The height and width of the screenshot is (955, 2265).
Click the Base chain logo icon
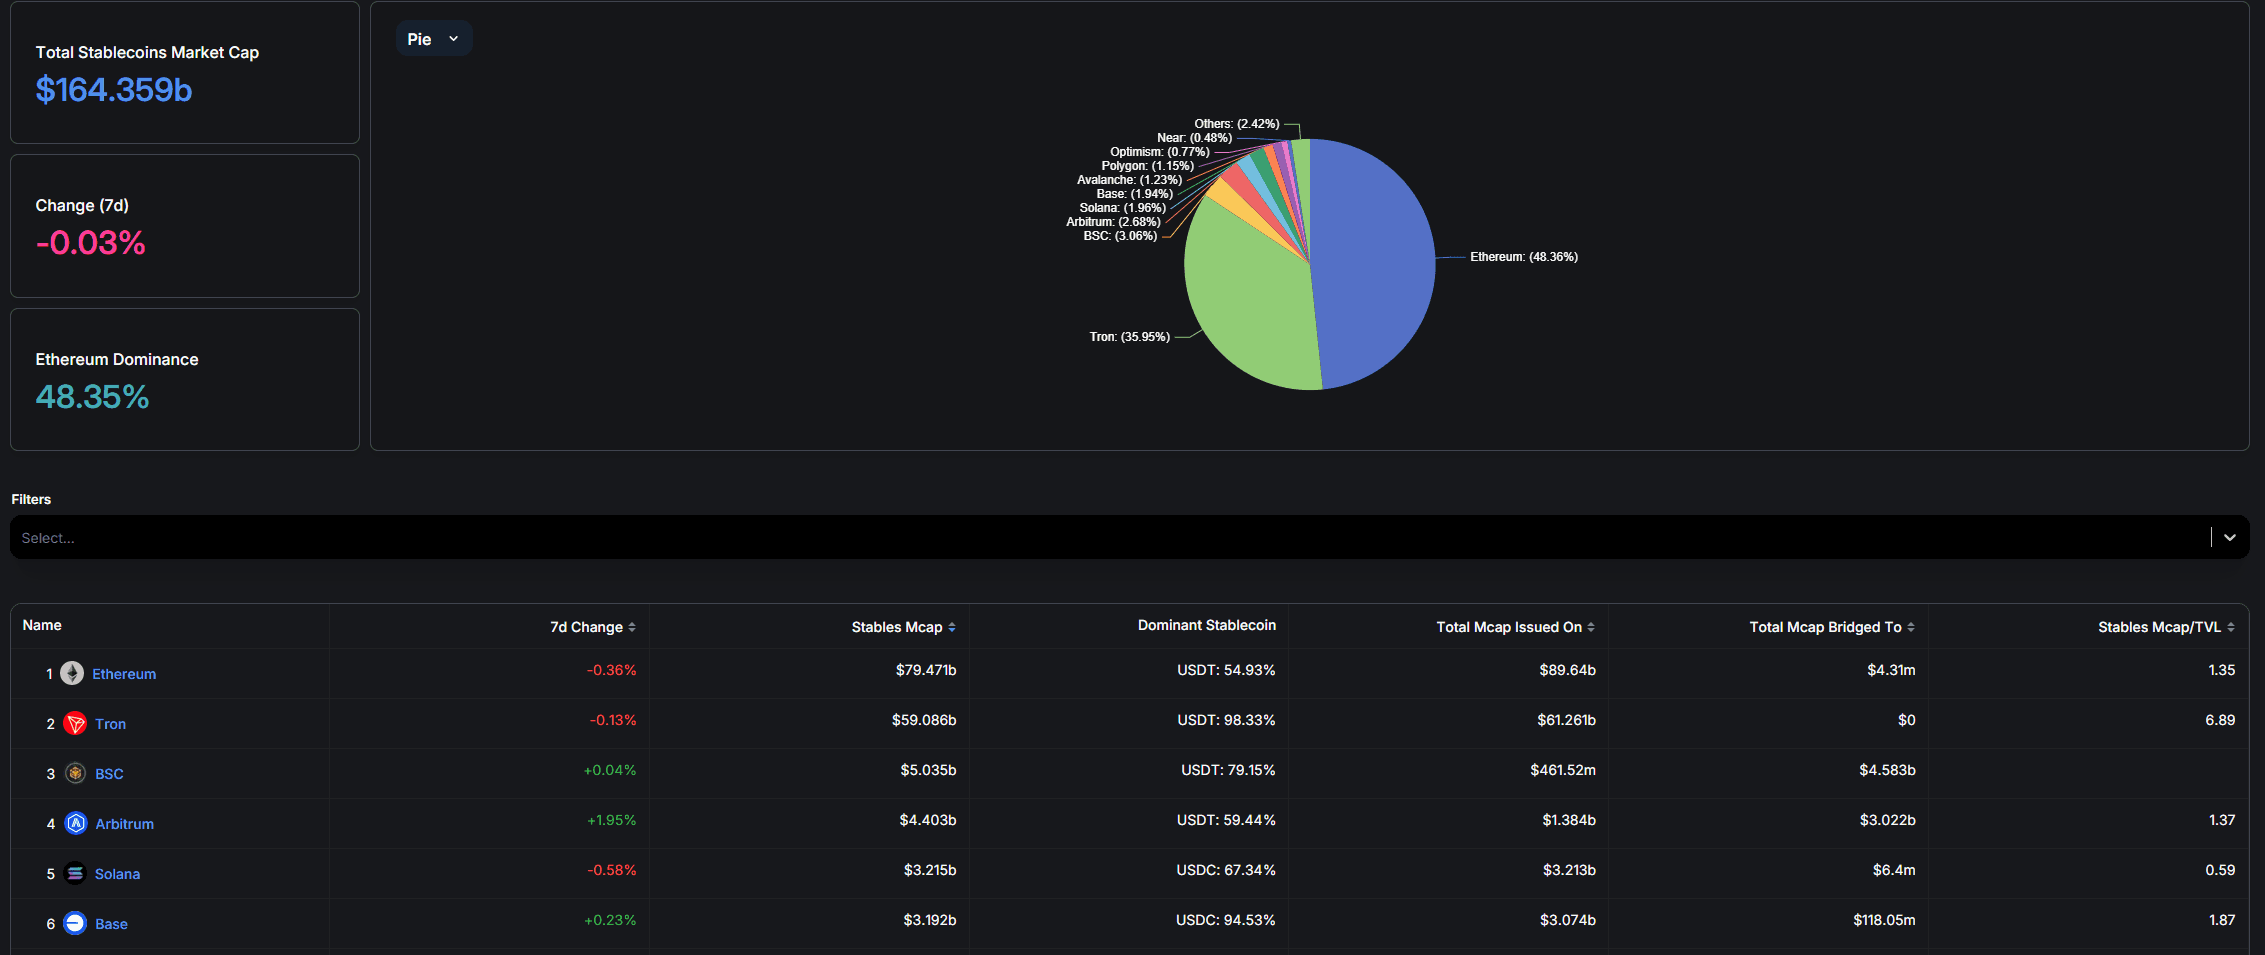(75, 923)
